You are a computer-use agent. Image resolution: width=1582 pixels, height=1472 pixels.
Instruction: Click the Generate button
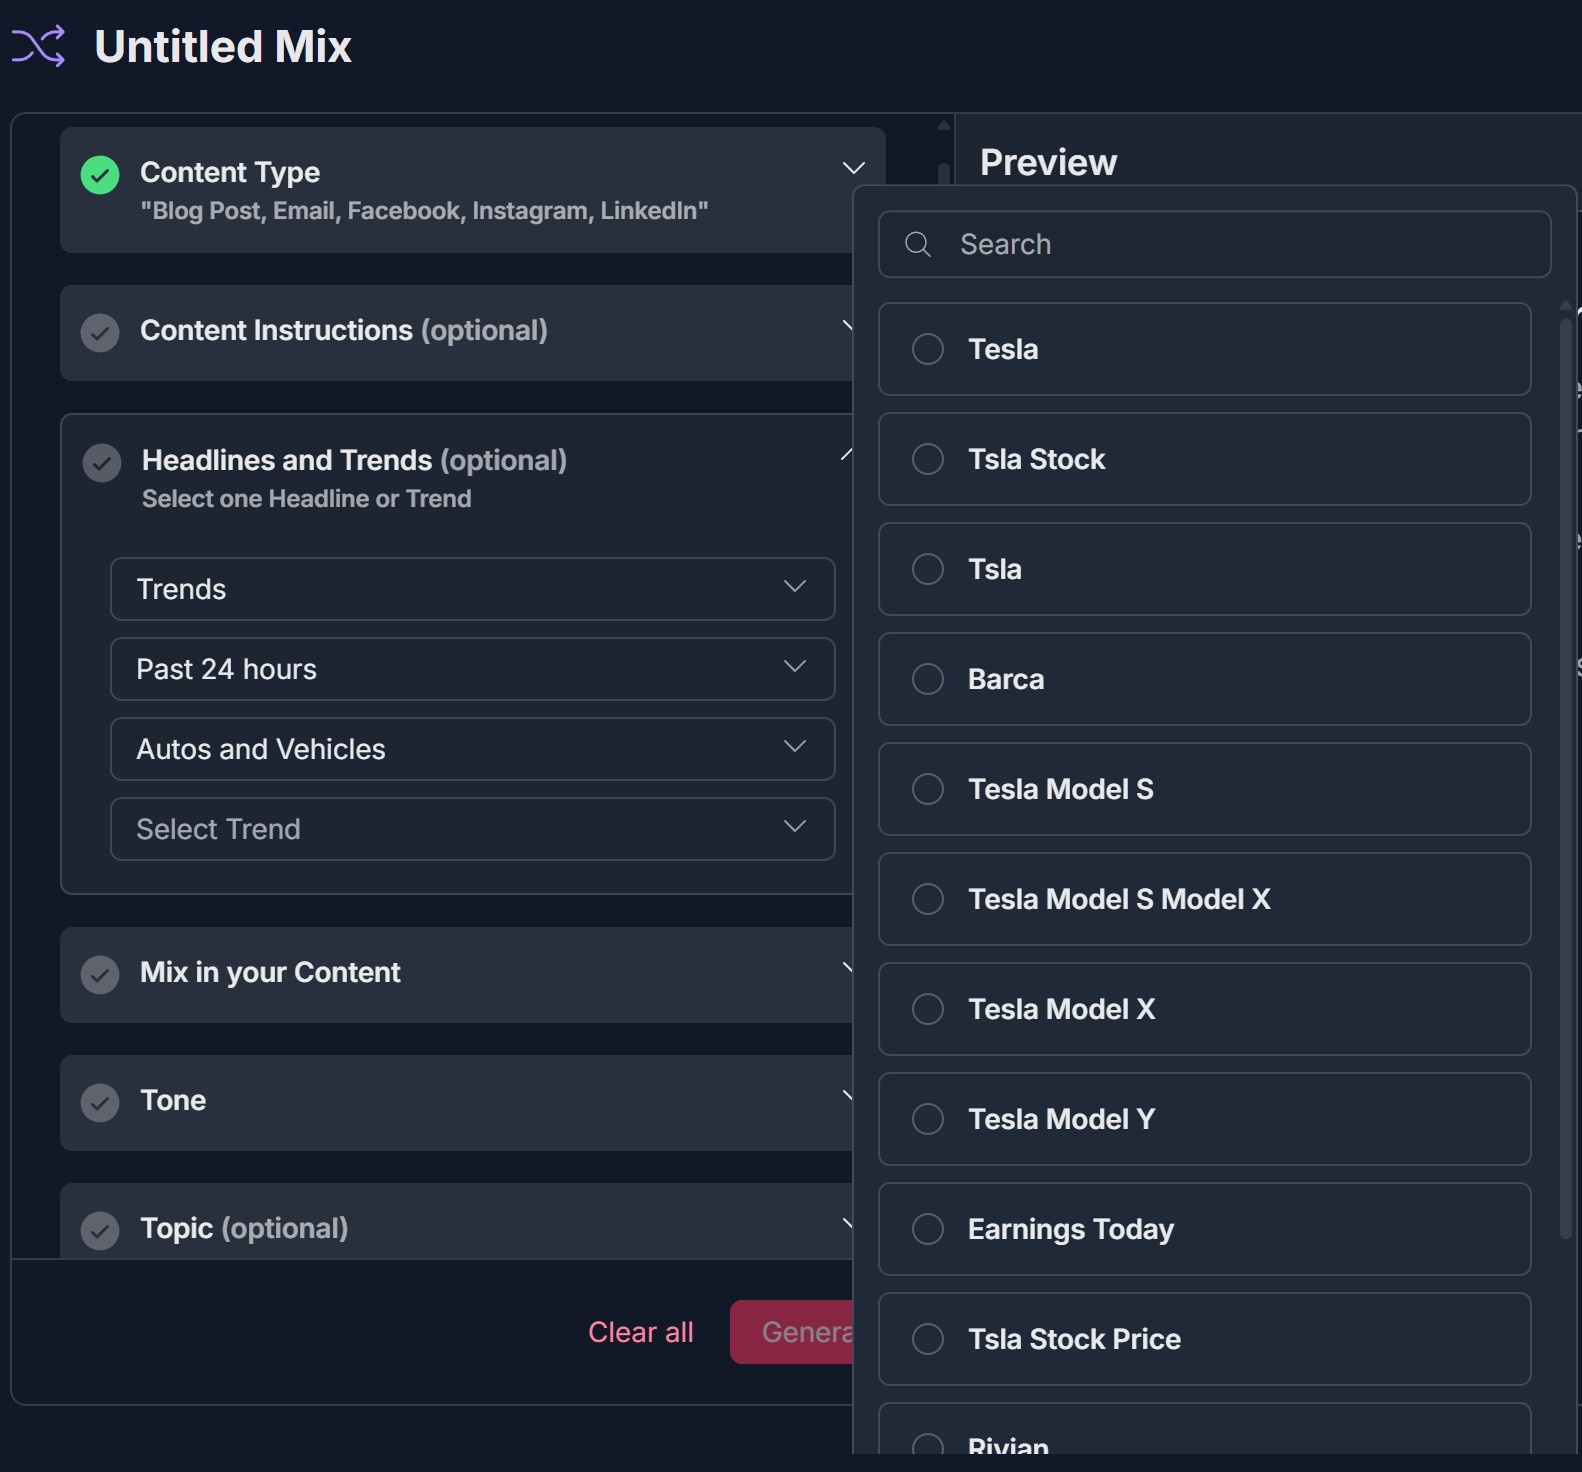pyautogui.click(x=791, y=1332)
